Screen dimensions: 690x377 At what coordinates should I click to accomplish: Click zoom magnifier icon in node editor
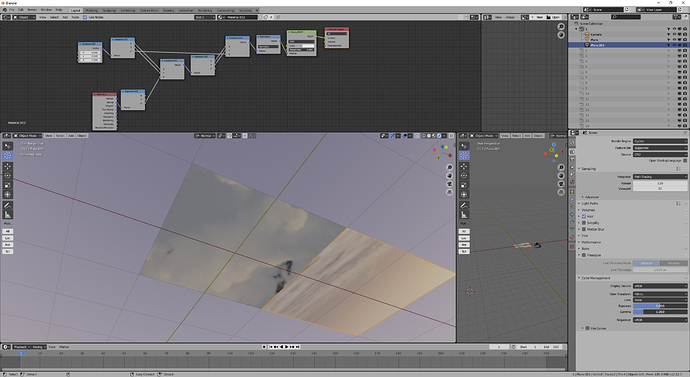561,27
